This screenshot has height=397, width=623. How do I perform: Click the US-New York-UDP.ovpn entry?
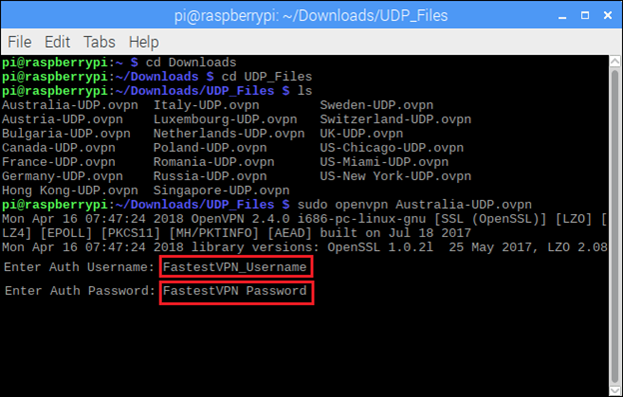[395, 176]
